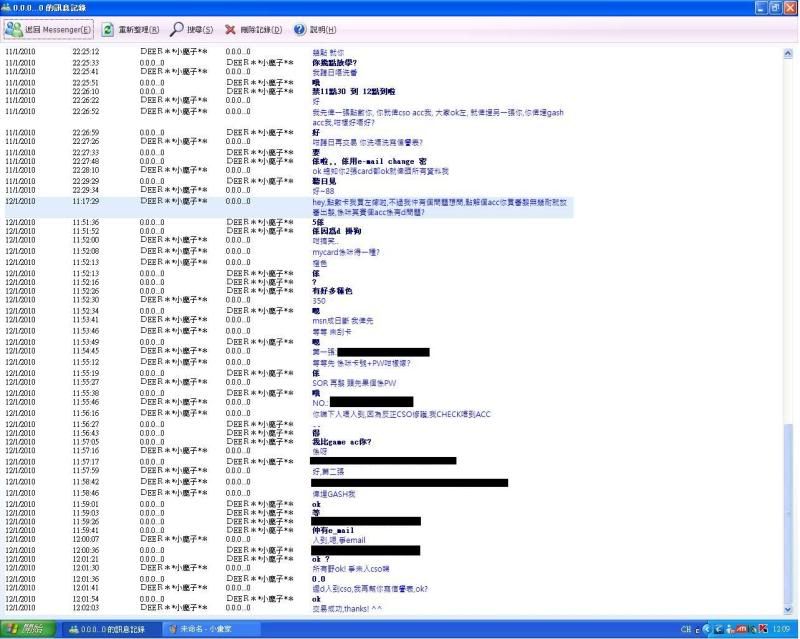This screenshot has height=639, width=800.
Task: Click the message starting 'msn' at 11:53:41
Action: (x=342, y=321)
